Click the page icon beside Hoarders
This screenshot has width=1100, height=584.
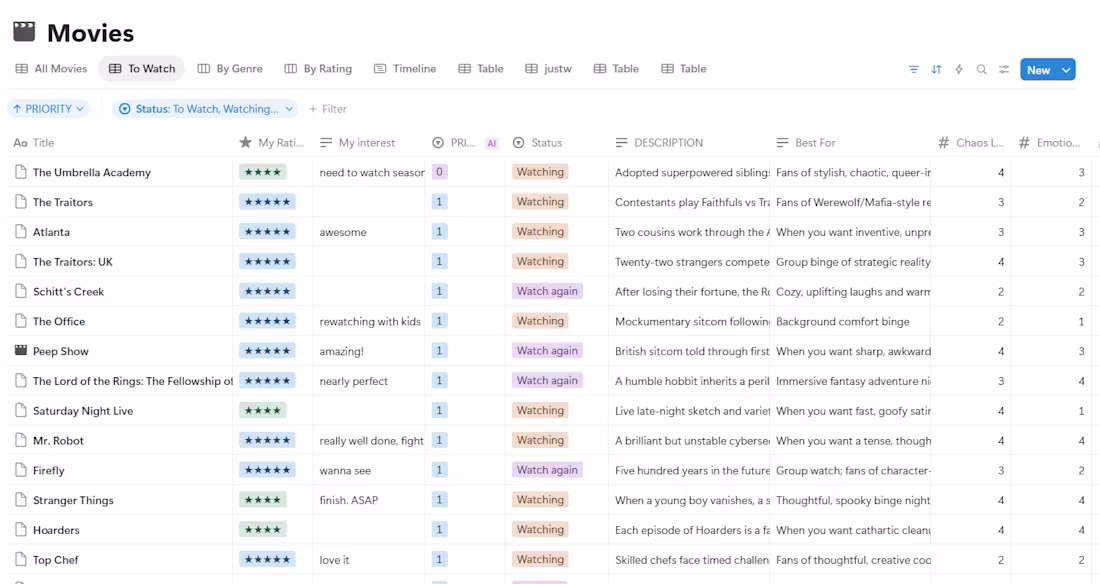coord(21,530)
